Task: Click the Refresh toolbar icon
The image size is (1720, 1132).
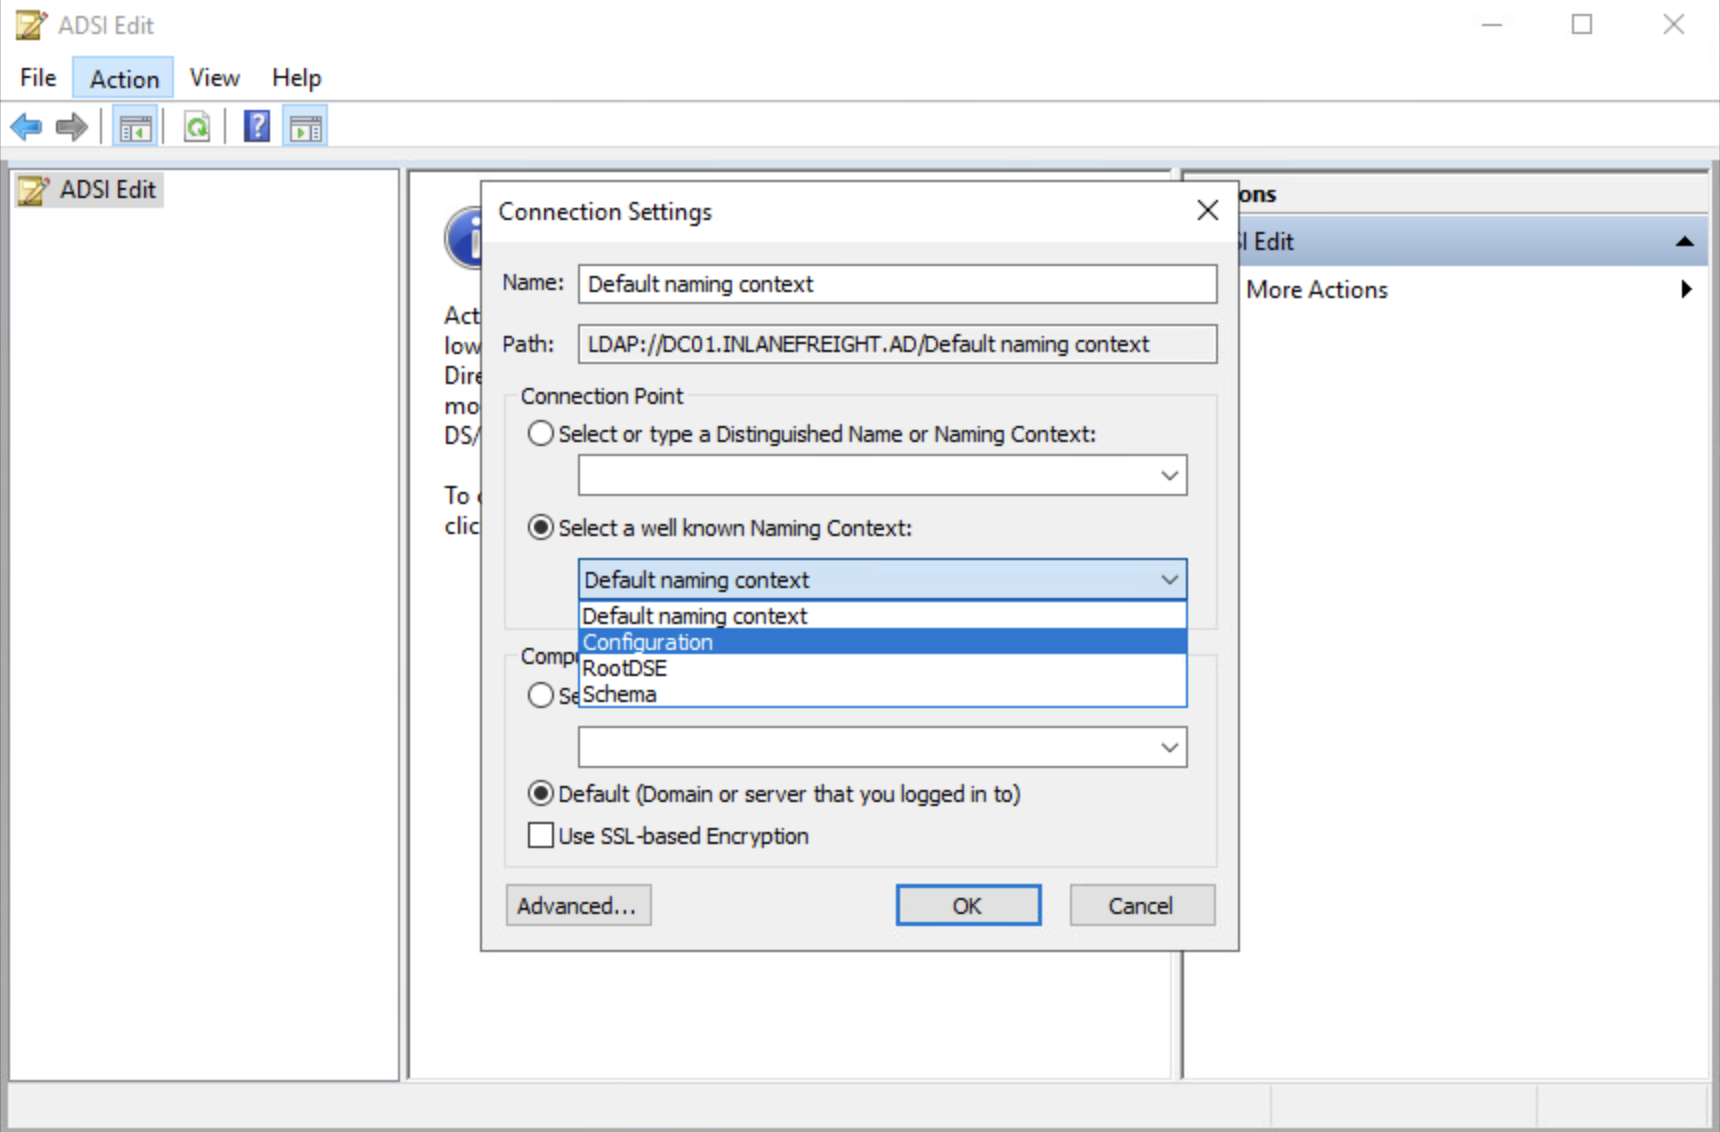Action: tap(197, 127)
